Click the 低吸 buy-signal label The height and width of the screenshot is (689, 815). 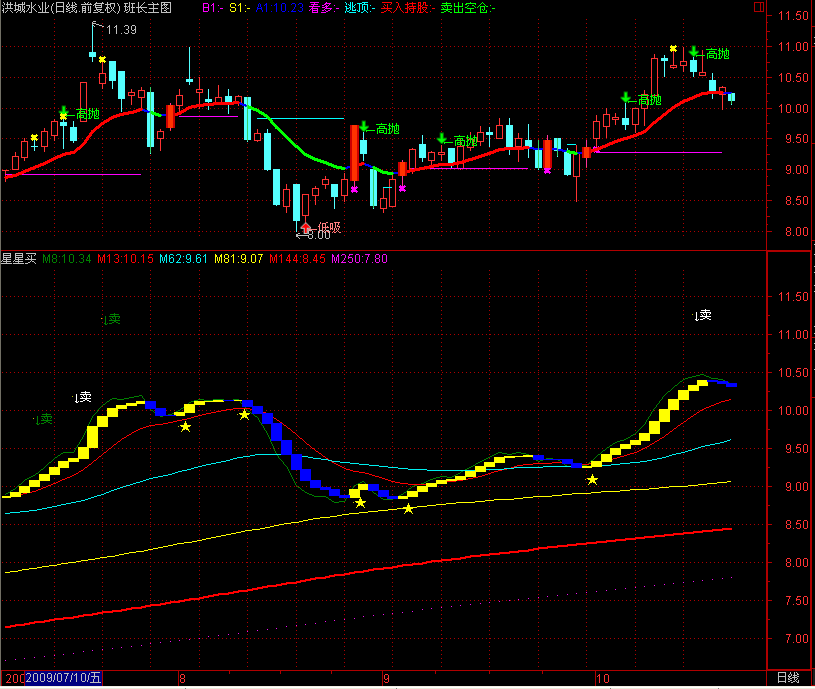click(x=330, y=227)
